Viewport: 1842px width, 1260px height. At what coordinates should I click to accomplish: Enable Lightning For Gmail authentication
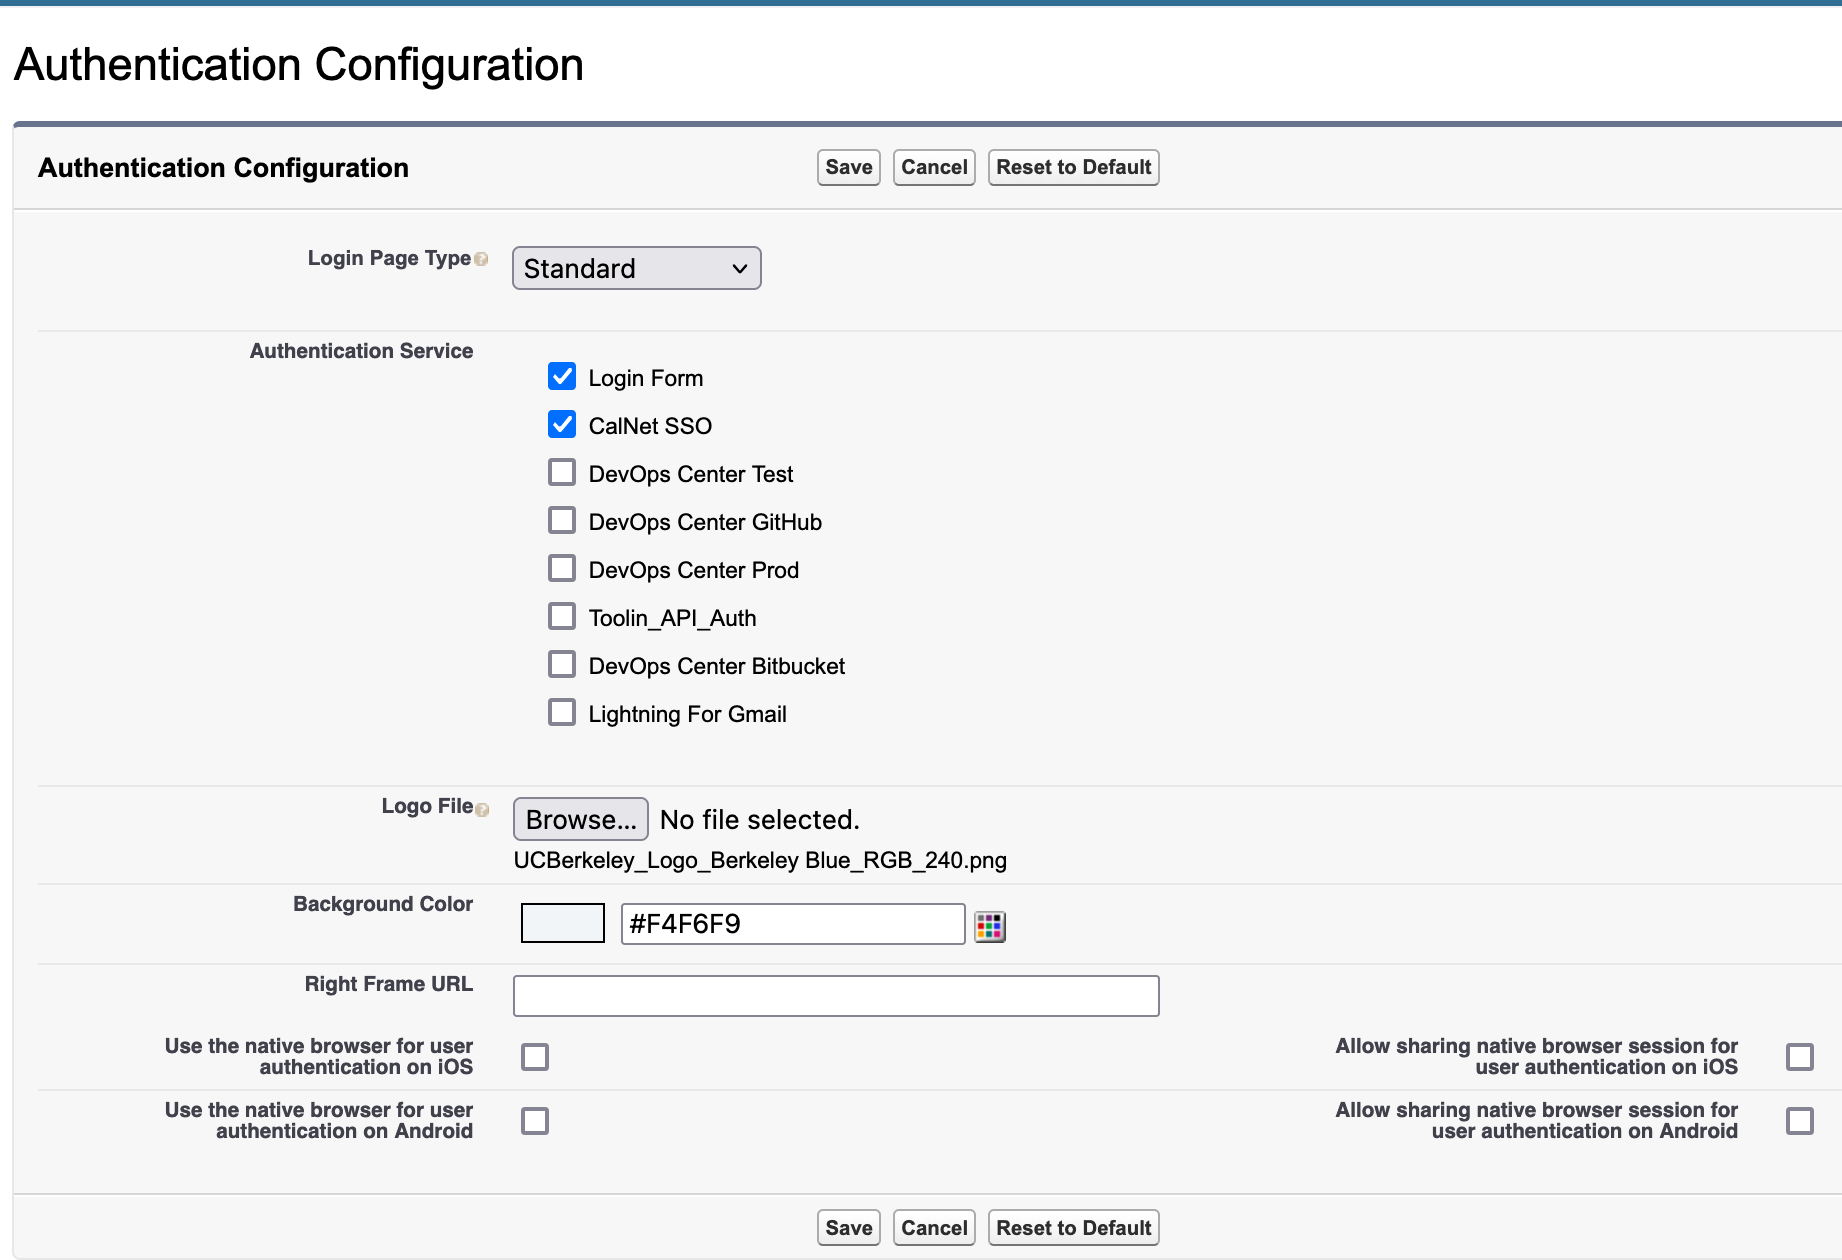click(562, 711)
